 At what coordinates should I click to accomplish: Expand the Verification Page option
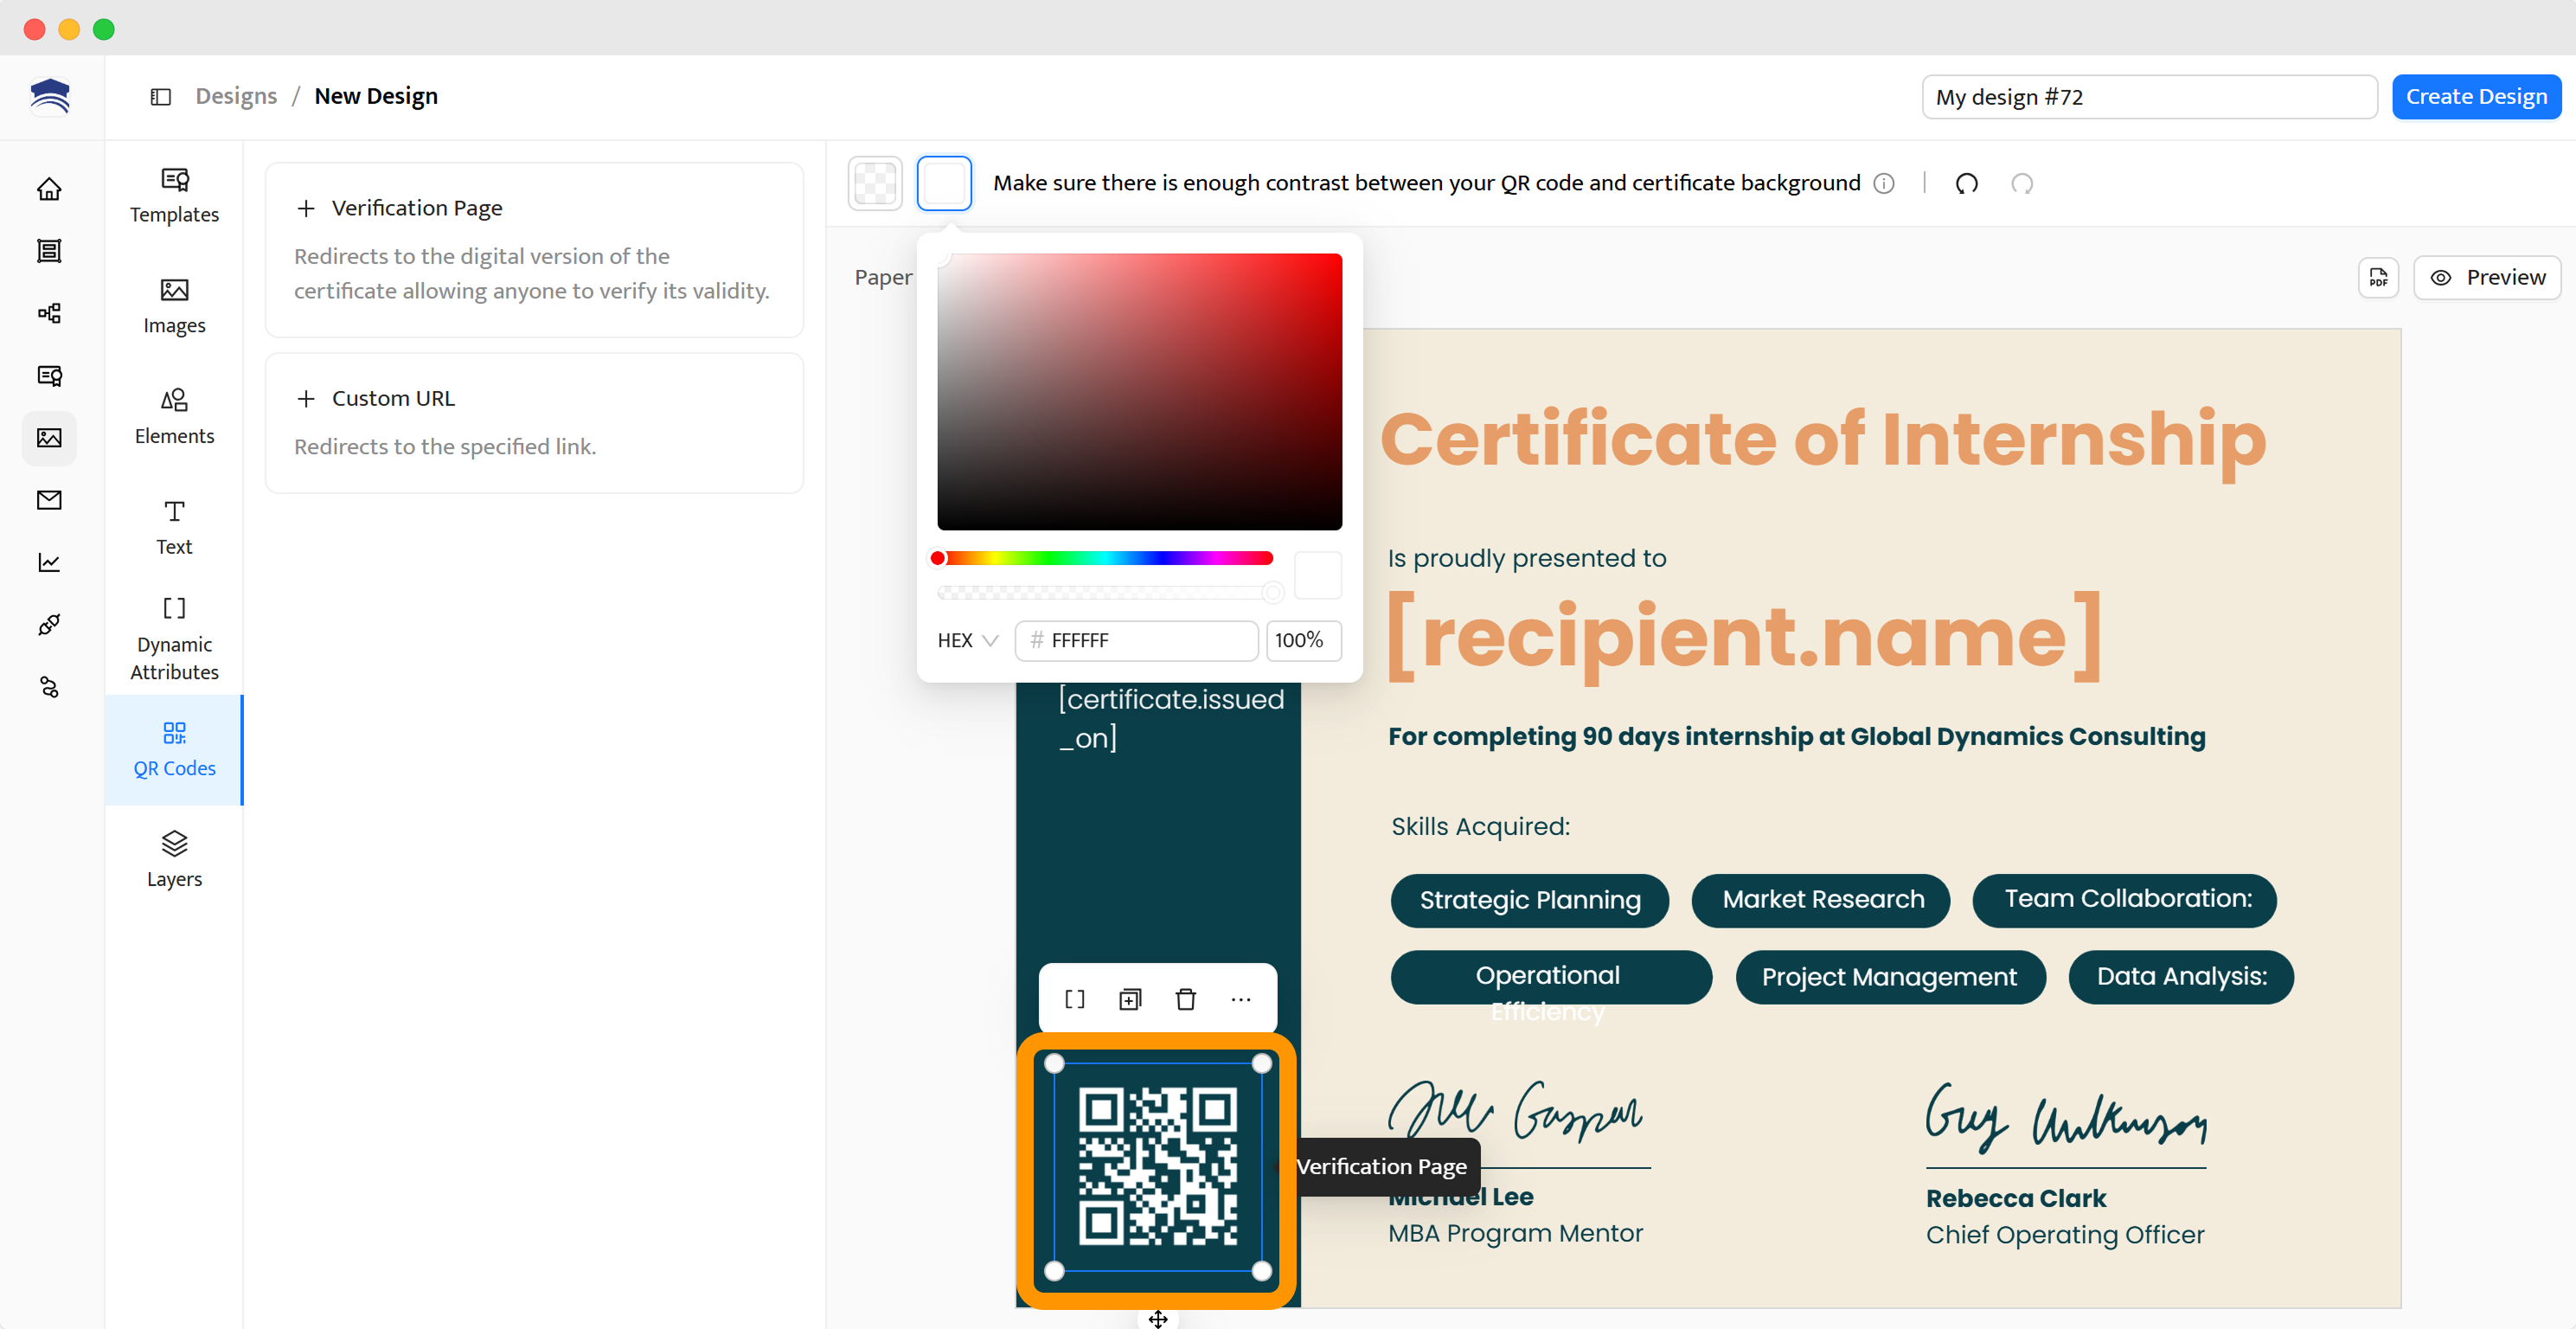417,208
